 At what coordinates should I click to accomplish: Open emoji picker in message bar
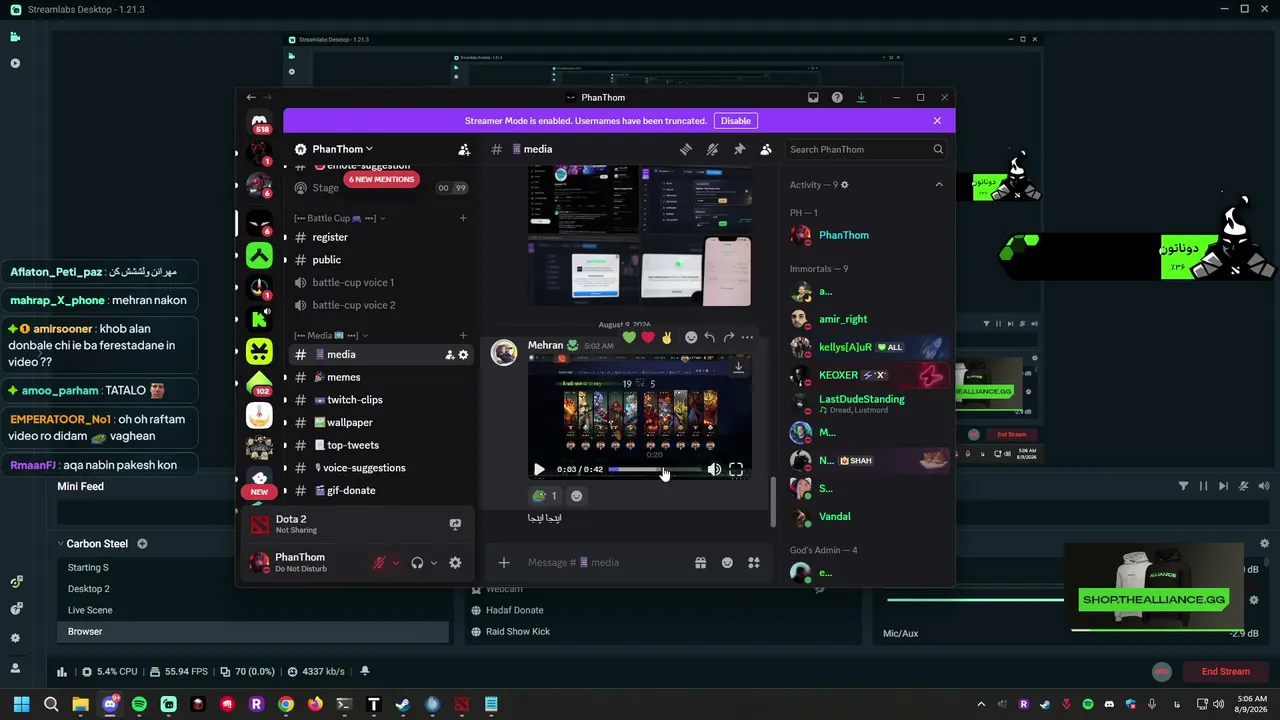727,563
